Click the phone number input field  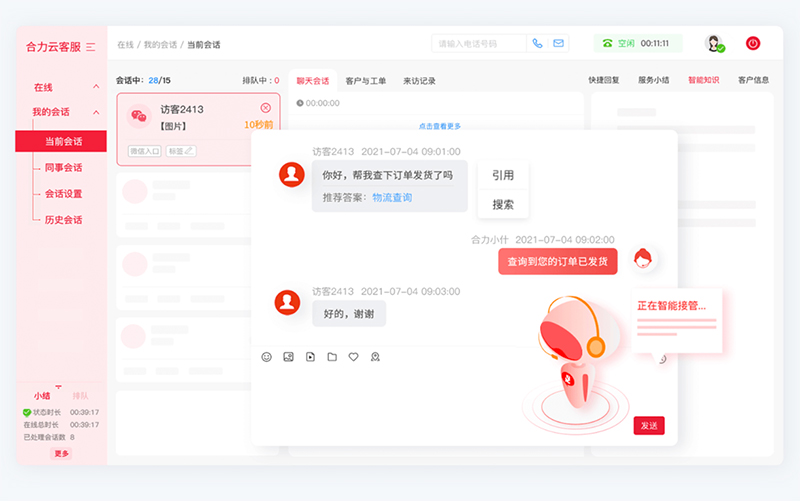tap(478, 44)
